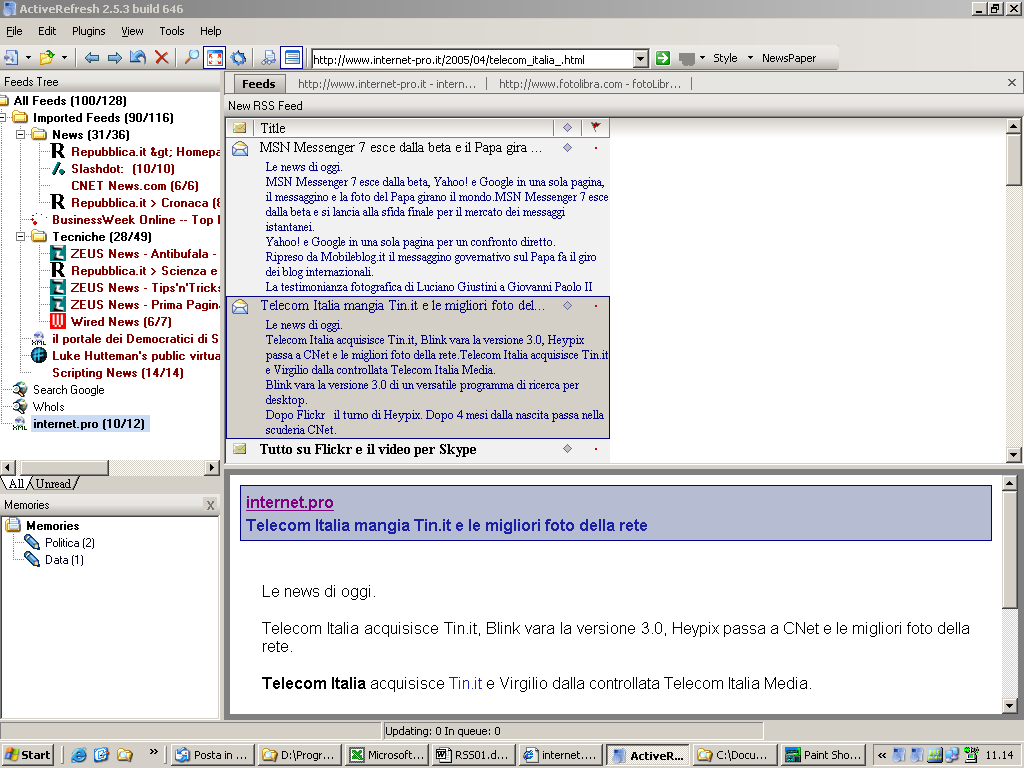The width and height of the screenshot is (1024, 768).
Task: Click the new feed document icon
Action: pos(11,58)
